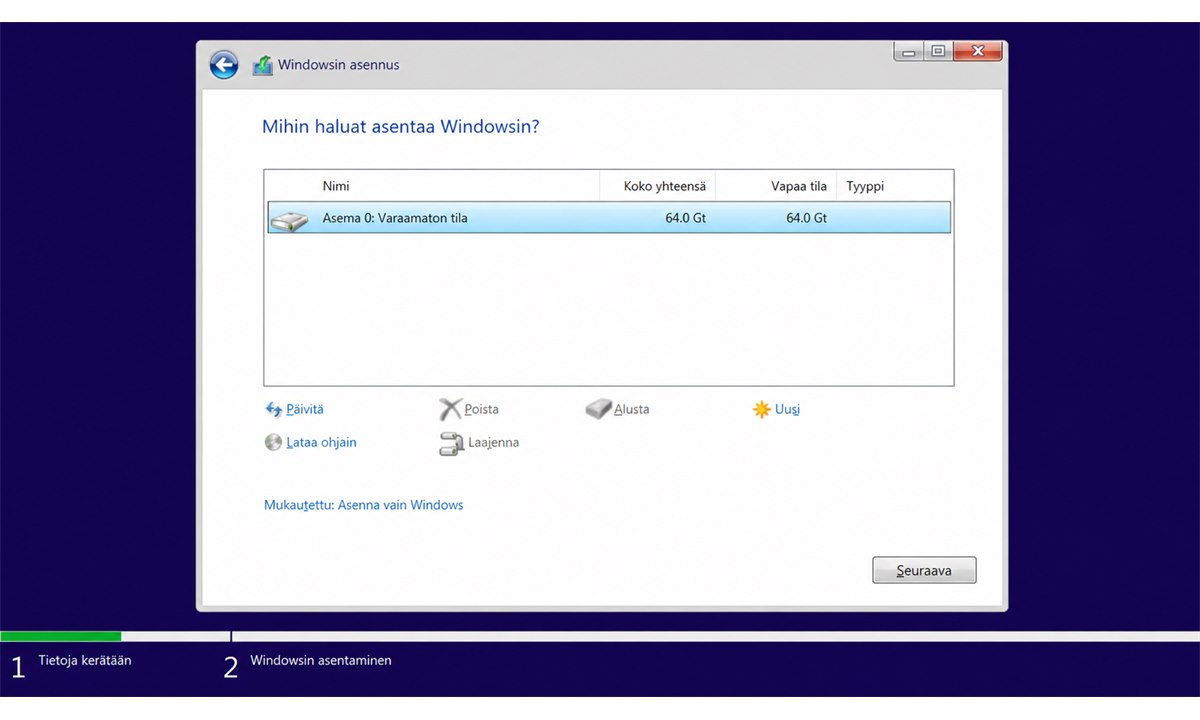The image size is (1200, 720).
Task: Click the Mihin haluat asentaa Windowsin heading
Action: [401, 127]
